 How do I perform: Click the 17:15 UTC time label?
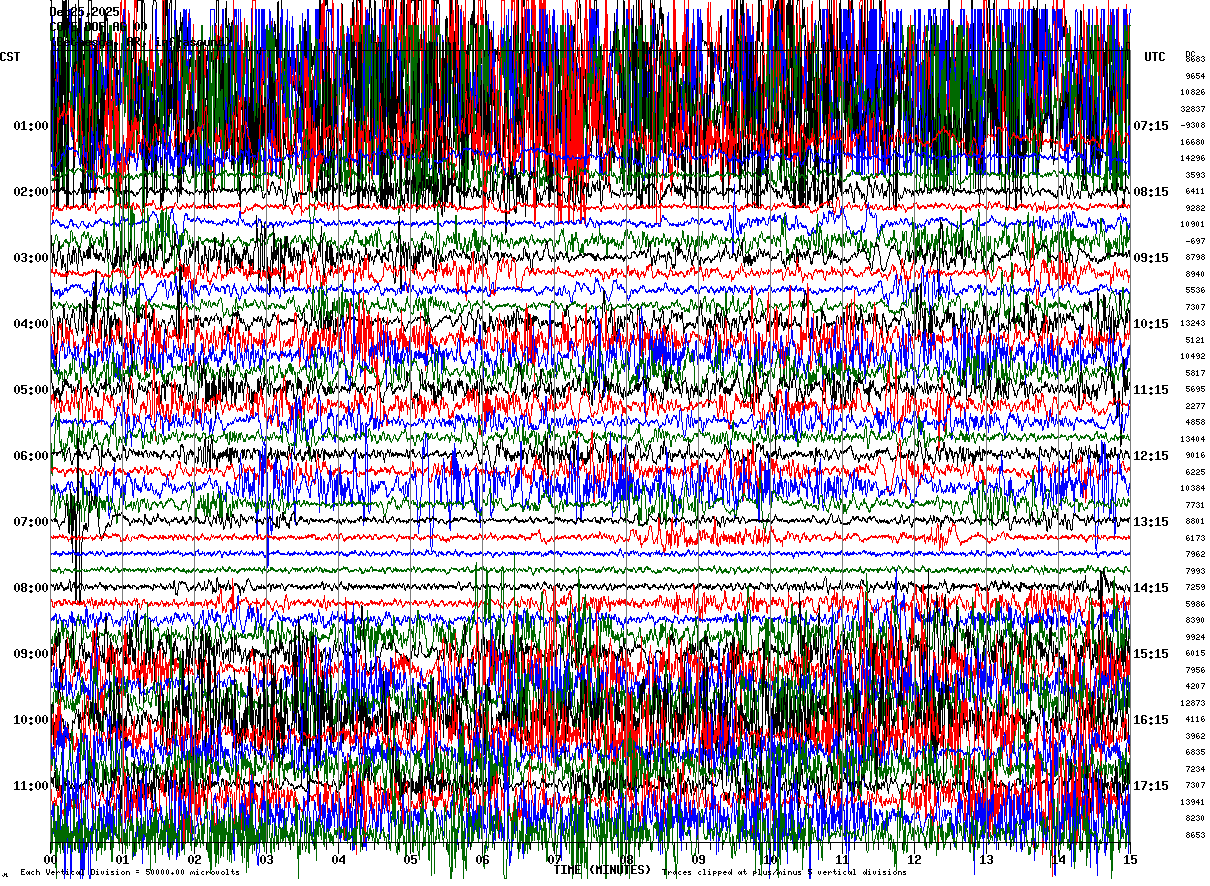[1151, 786]
